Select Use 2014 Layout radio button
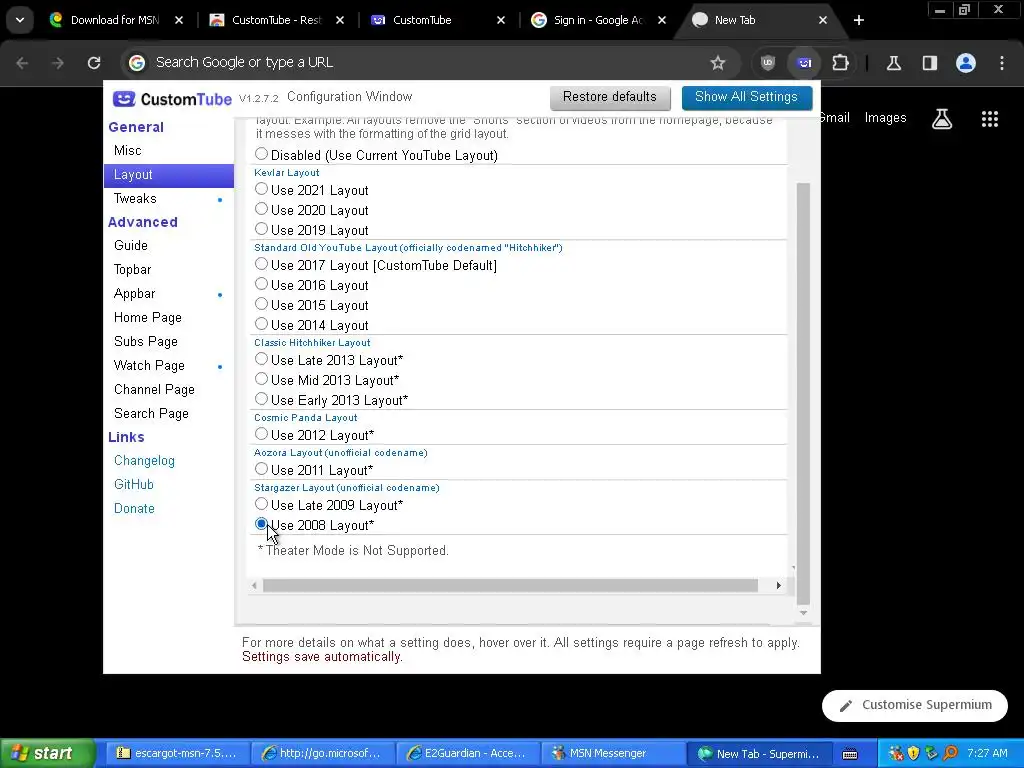 (x=261, y=324)
